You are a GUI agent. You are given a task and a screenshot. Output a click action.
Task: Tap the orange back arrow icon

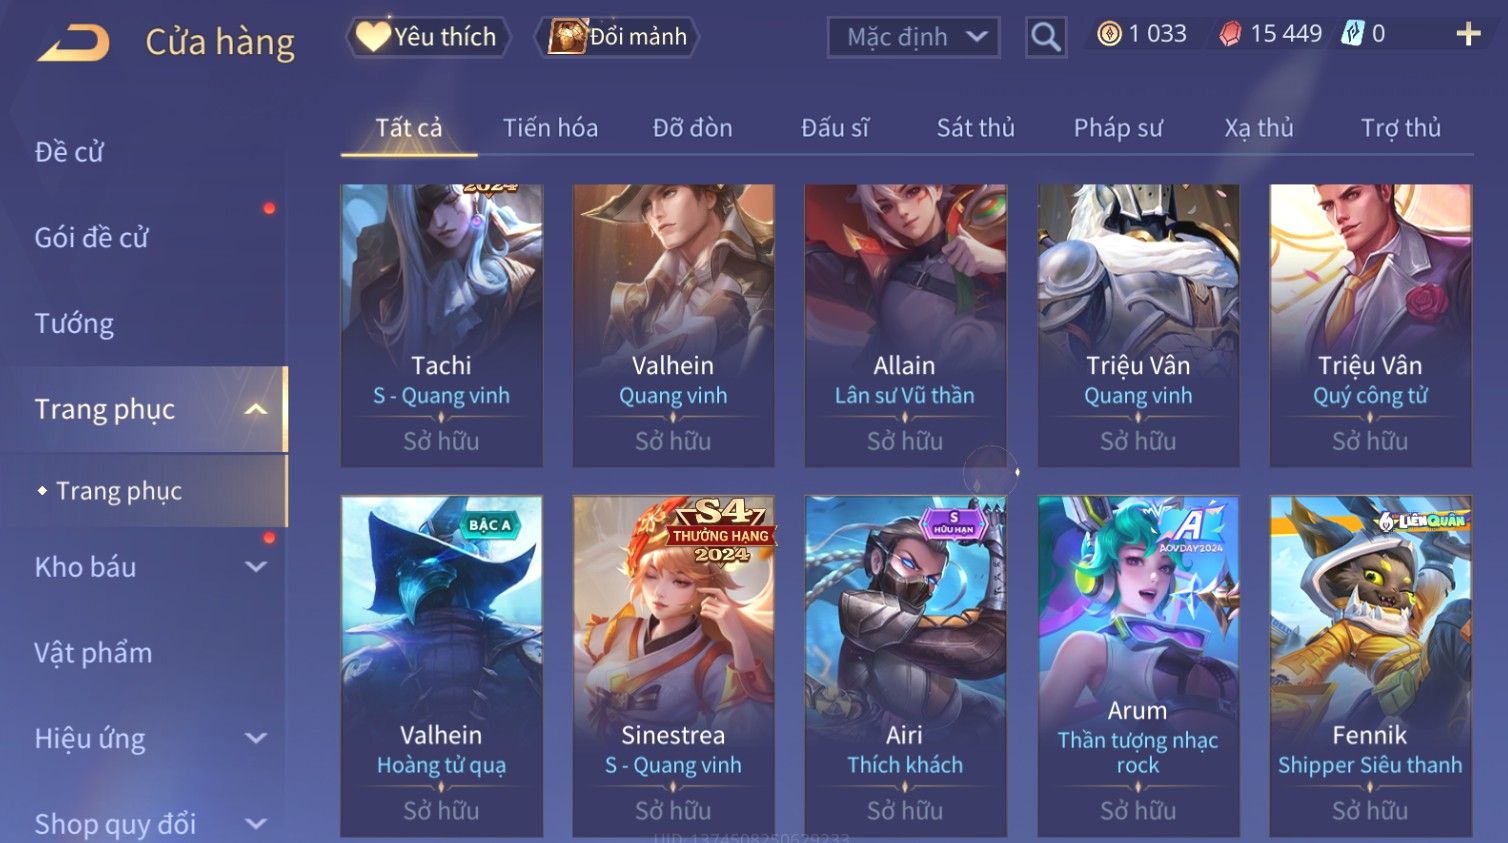74,43
